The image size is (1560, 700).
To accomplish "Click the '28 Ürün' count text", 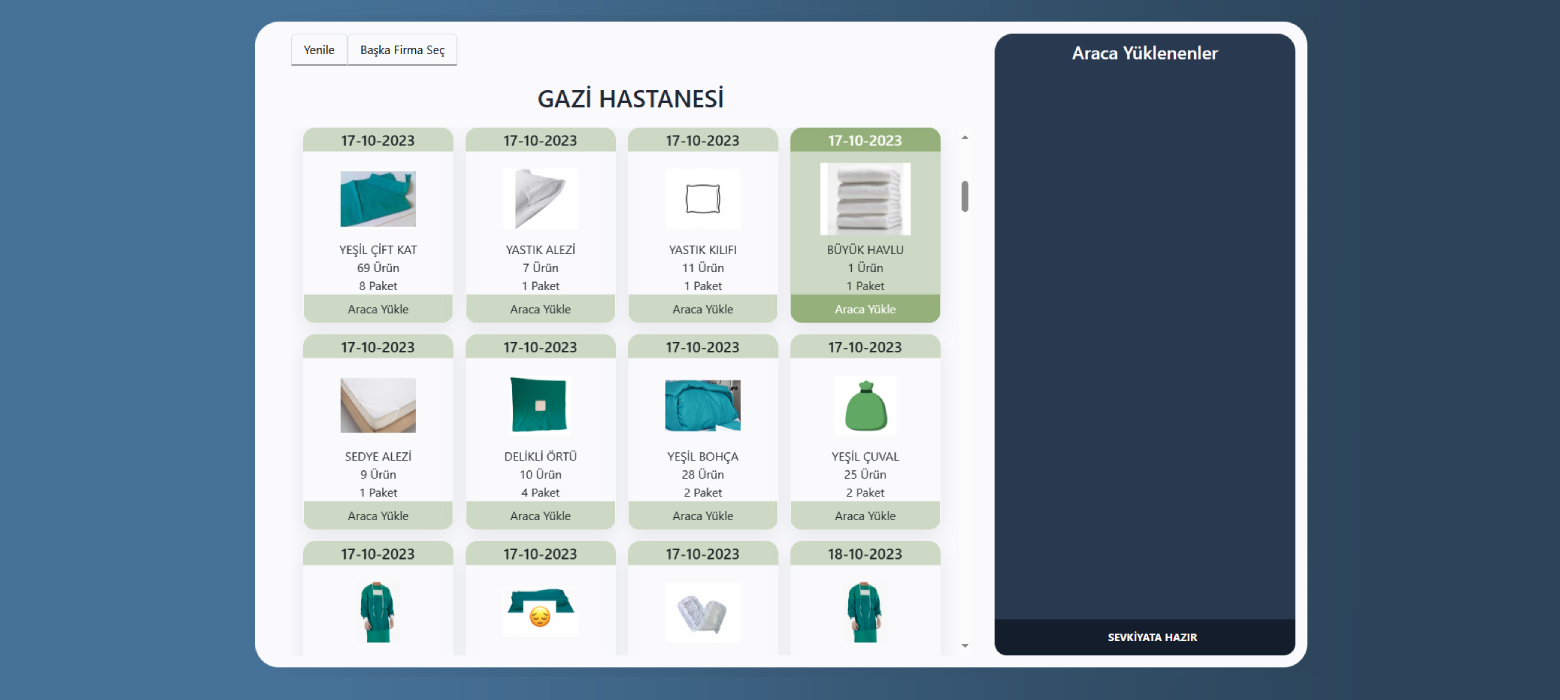I will pos(703,475).
